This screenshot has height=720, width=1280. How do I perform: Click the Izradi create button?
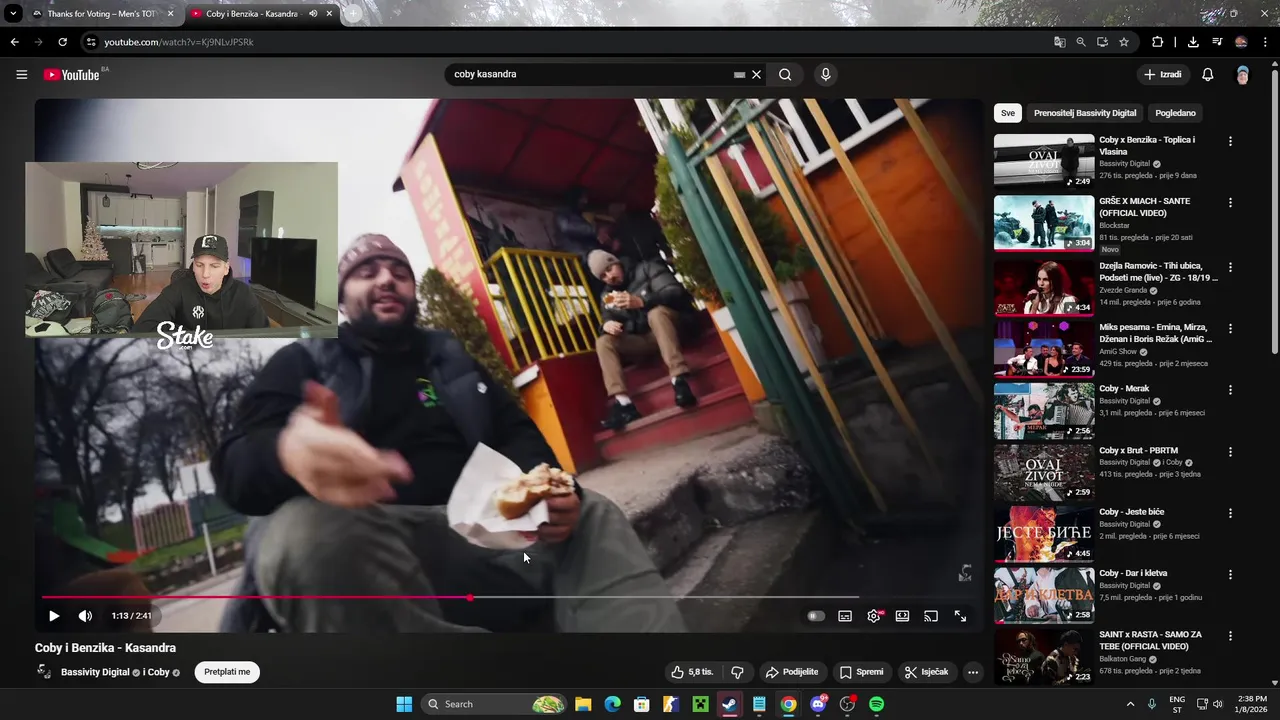(1163, 74)
